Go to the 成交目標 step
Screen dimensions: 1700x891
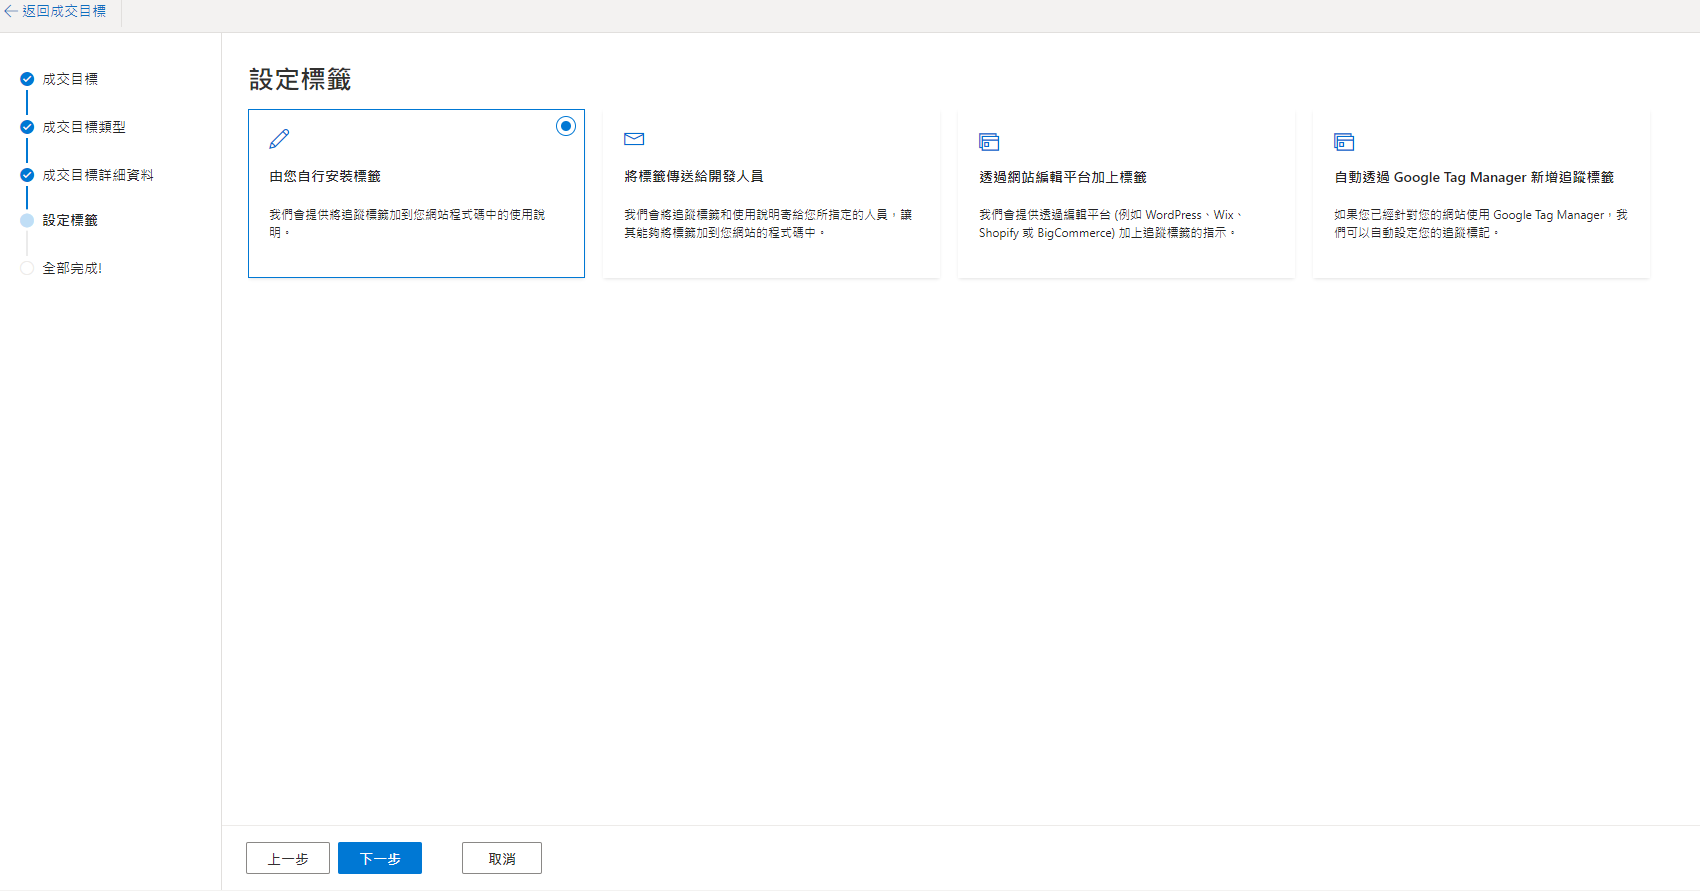click(x=70, y=79)
